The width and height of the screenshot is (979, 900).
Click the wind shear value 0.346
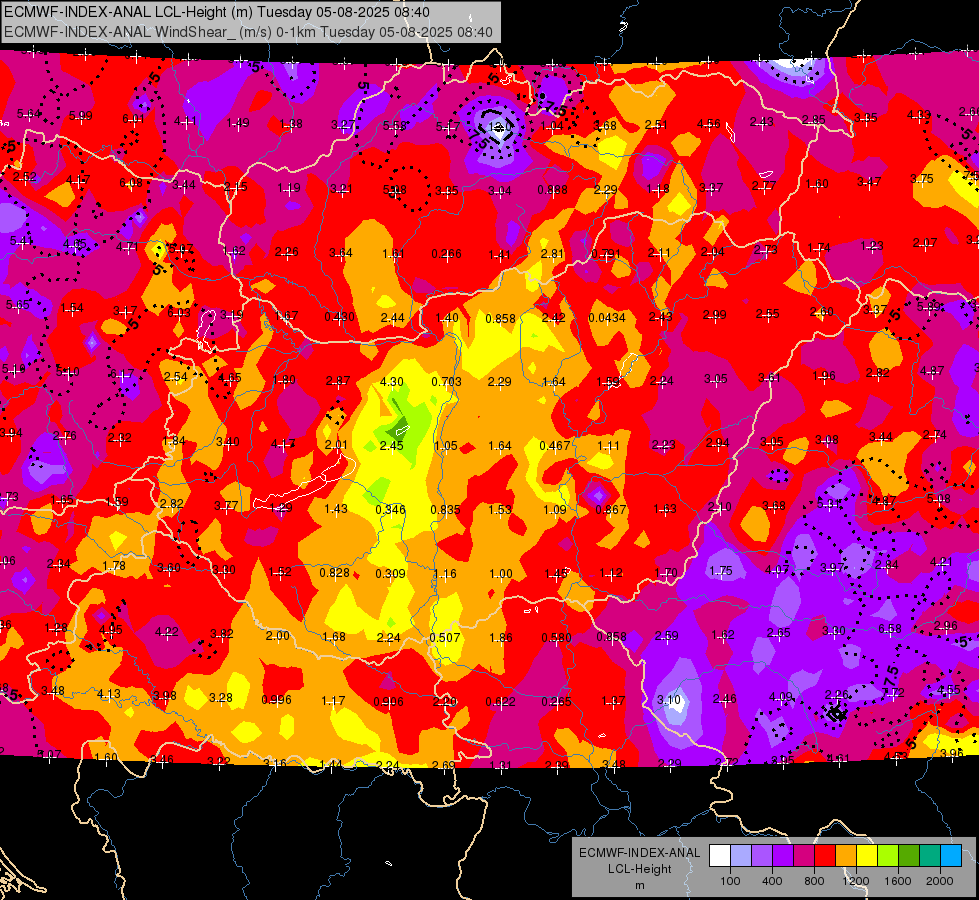(x=390, y=510)
